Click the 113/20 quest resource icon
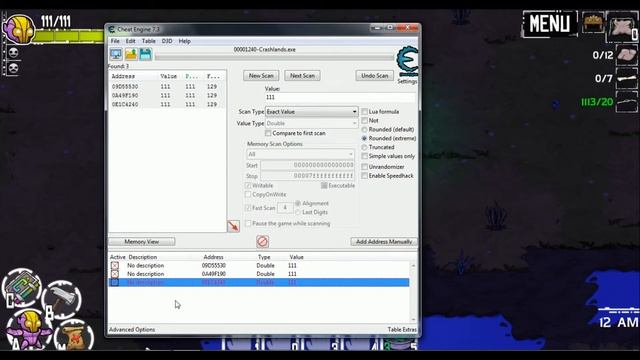This screenshot has width=640, height=360. click(626, 102)
